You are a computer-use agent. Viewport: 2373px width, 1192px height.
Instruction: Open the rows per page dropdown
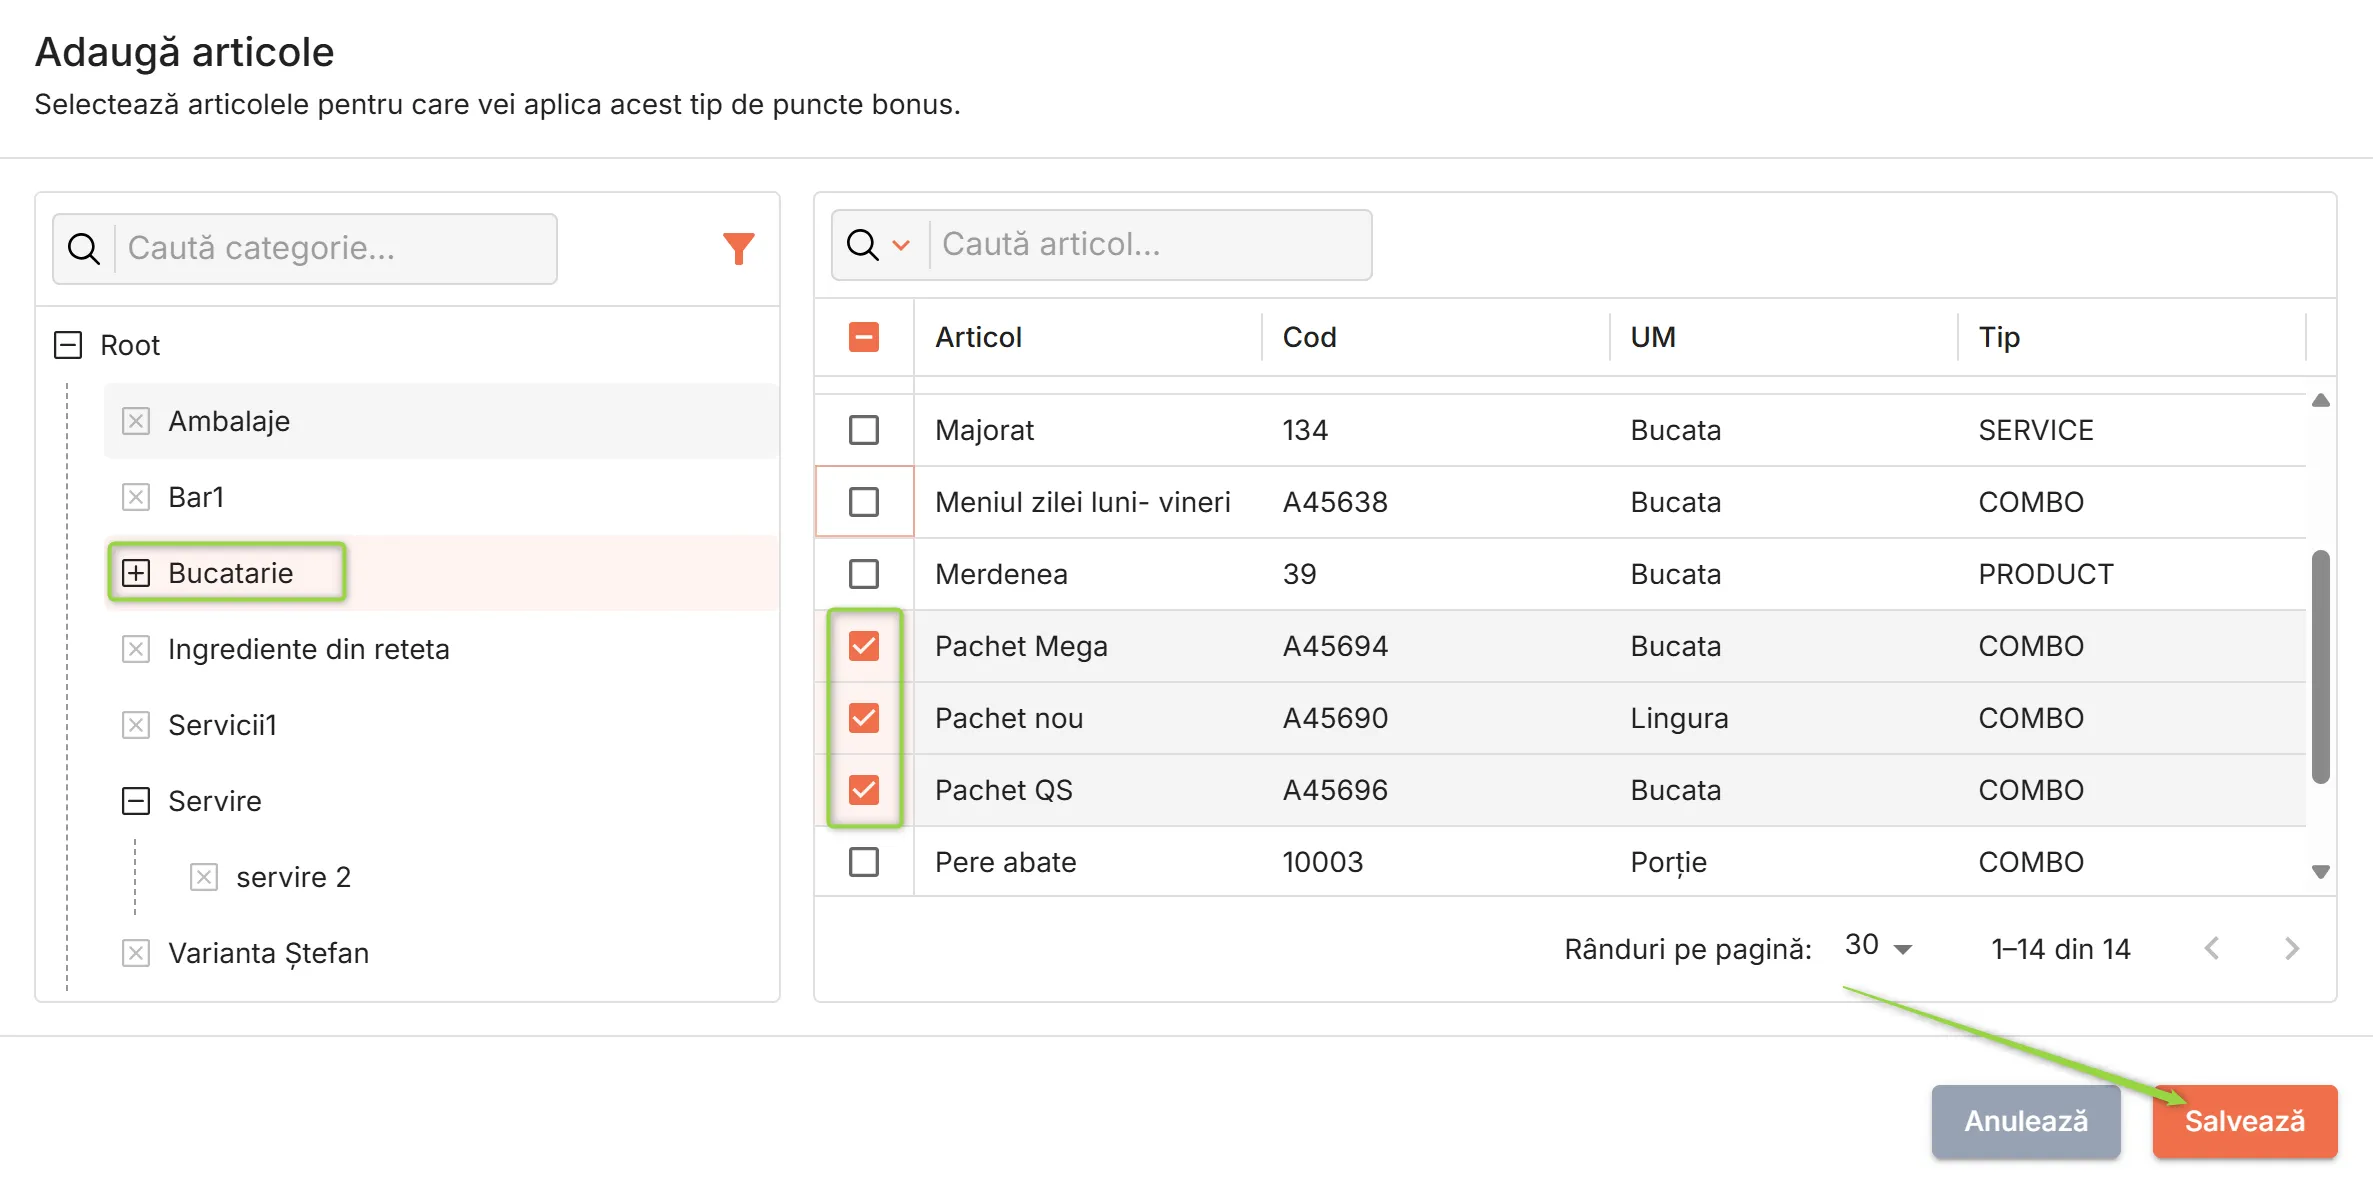pyautogui.click(x=1878, y=947)
